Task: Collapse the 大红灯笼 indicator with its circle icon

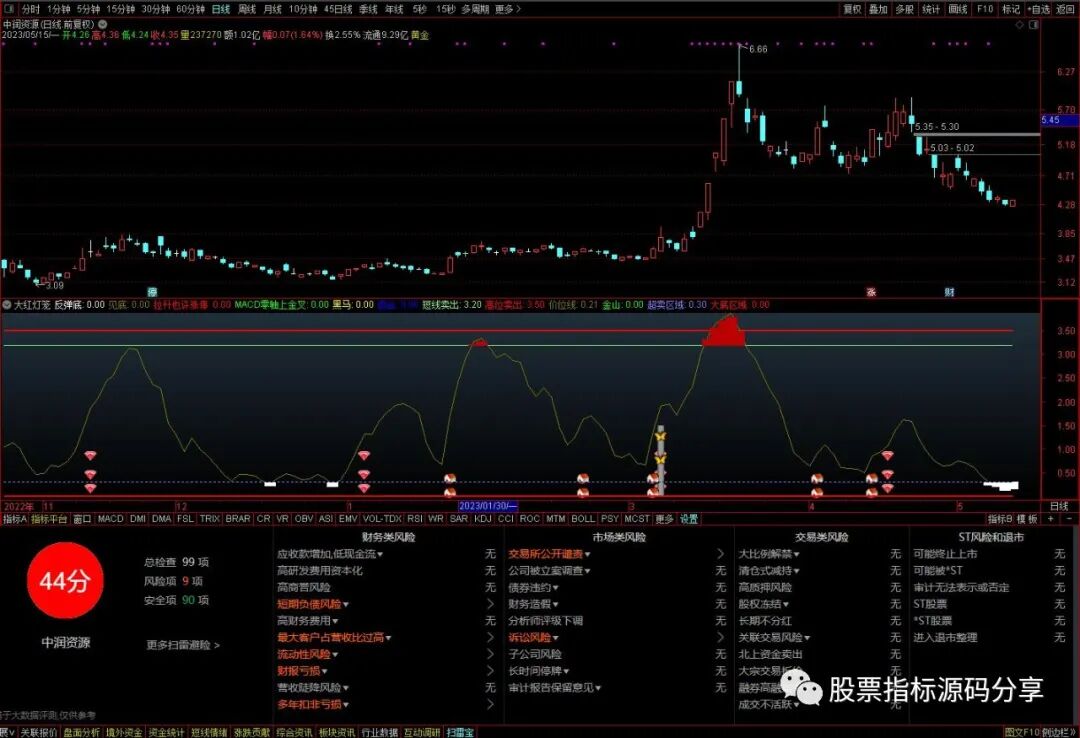Action: tap(7, 305)
